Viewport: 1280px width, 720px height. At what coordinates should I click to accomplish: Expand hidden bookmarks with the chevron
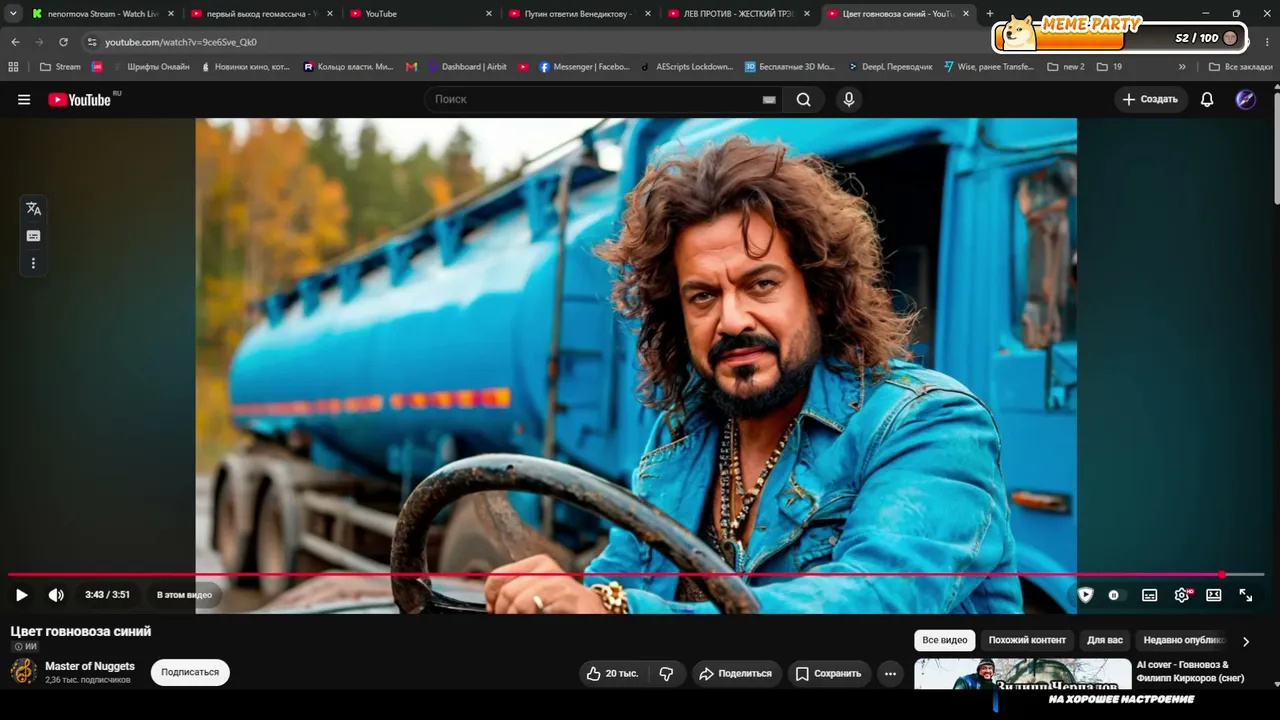1182,67
